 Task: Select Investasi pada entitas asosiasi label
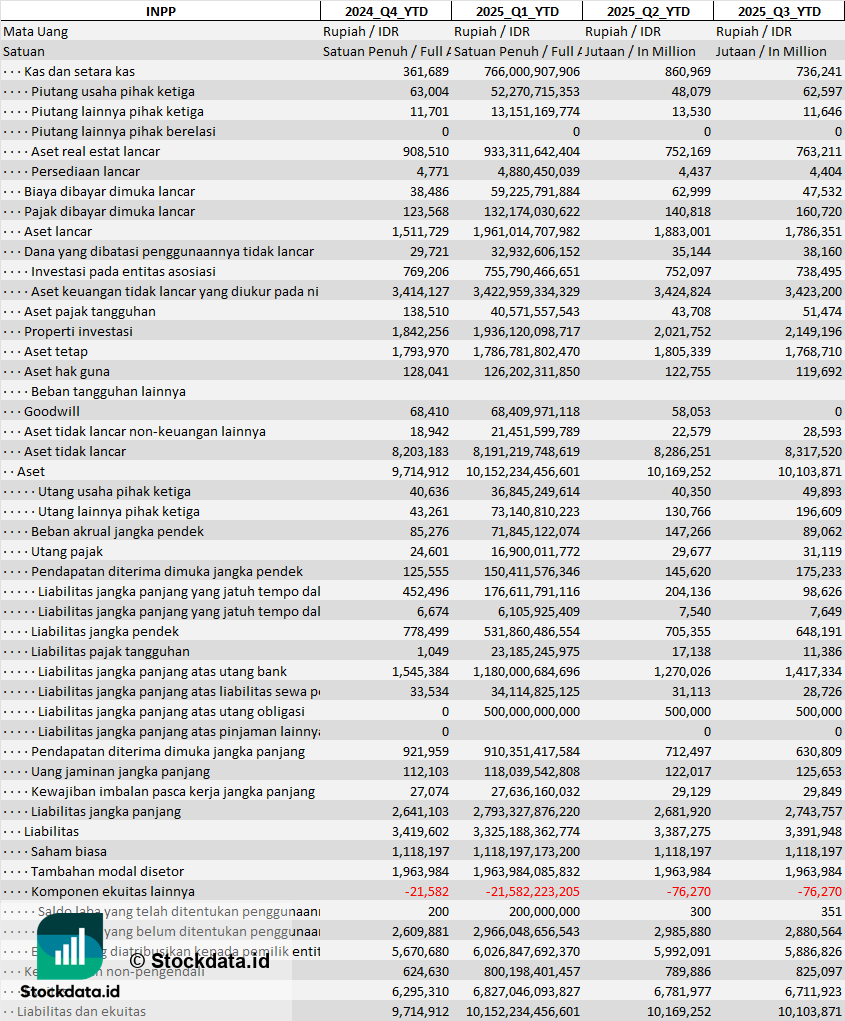coord(123,272)
